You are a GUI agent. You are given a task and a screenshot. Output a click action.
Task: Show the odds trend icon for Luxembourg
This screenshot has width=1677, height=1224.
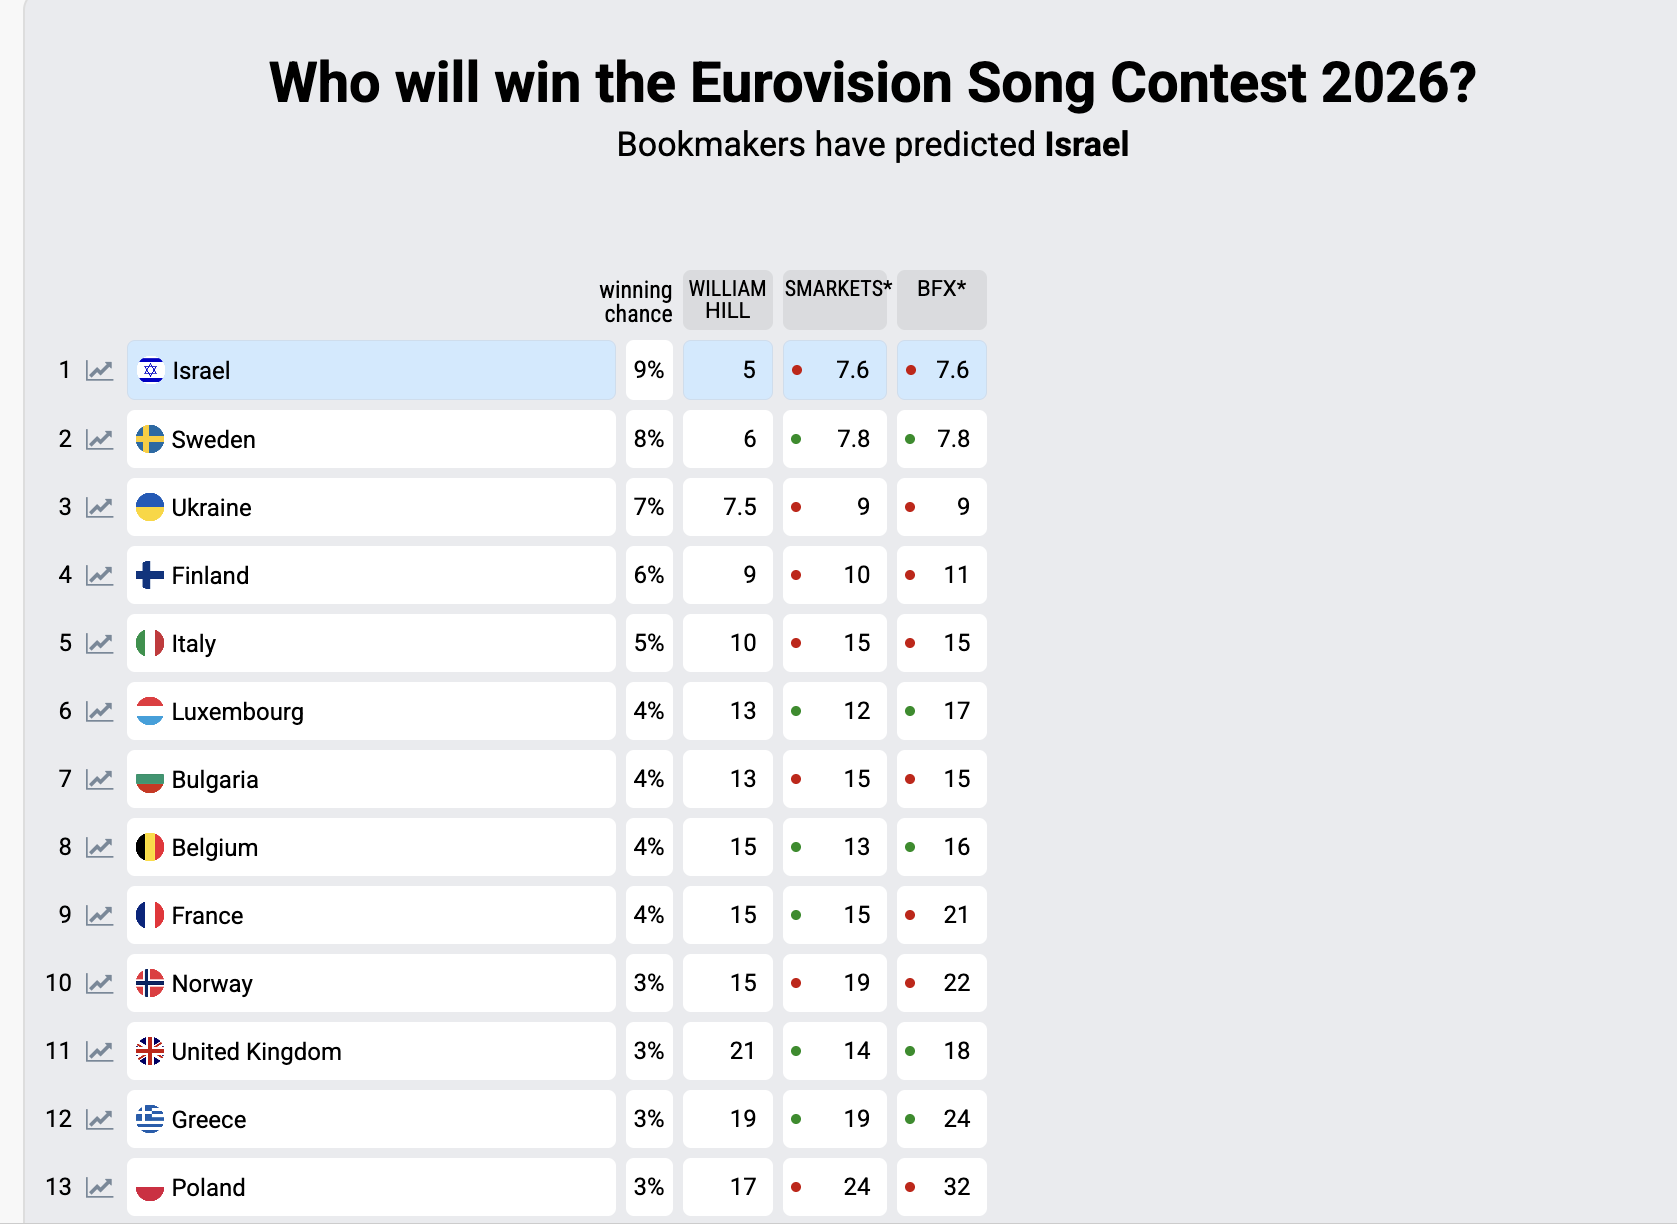coord(99,711)
